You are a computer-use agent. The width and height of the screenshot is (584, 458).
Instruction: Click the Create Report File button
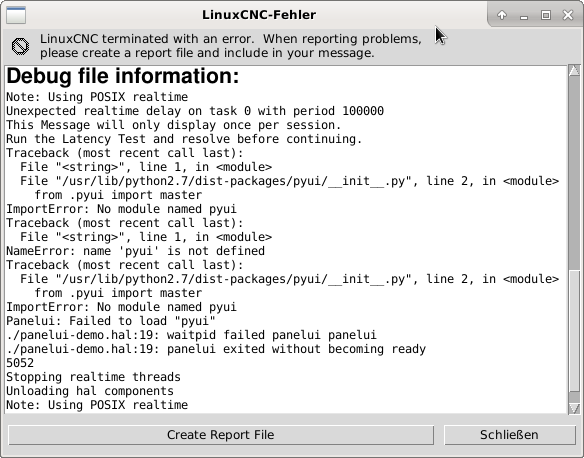[x=221, y=435]
